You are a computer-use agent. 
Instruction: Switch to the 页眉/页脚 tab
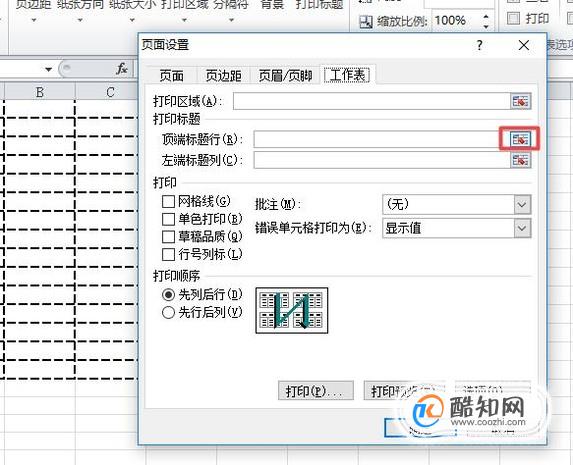click(285, 76)
